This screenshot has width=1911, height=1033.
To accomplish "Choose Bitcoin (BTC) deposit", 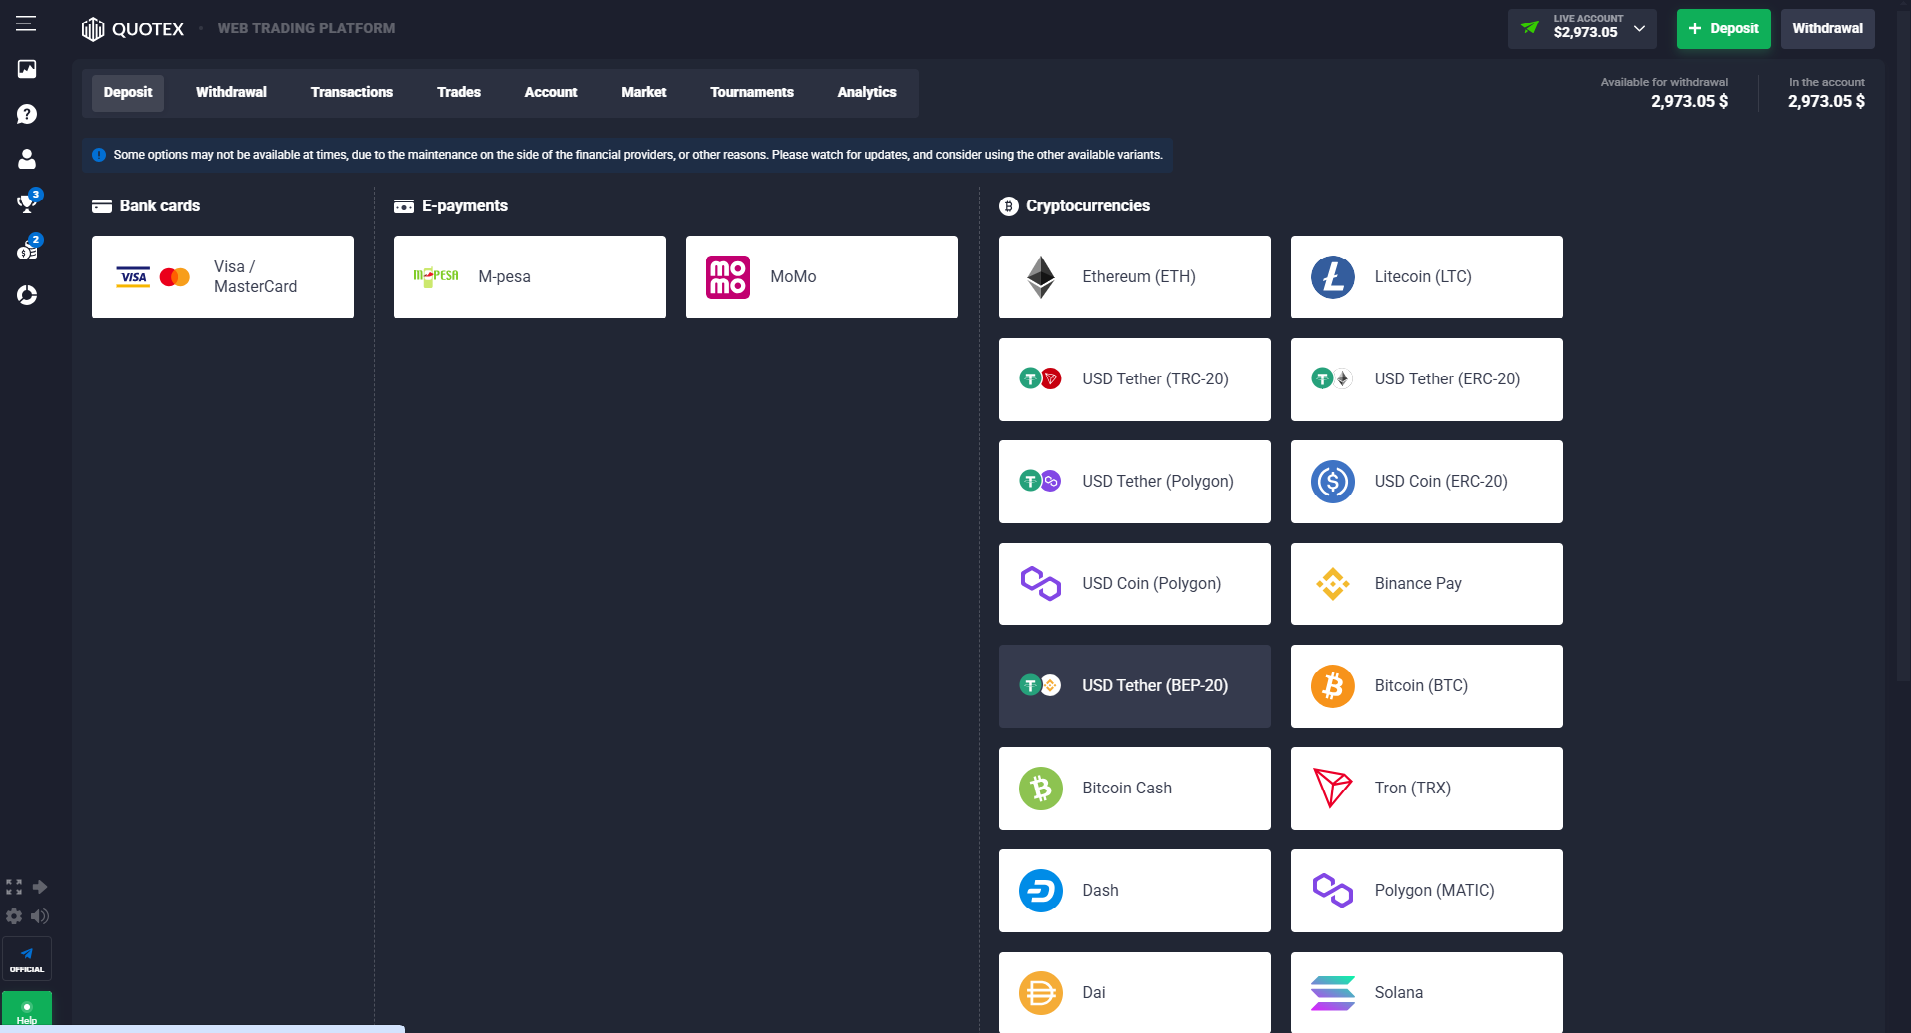I will [x=1427, y=686].
